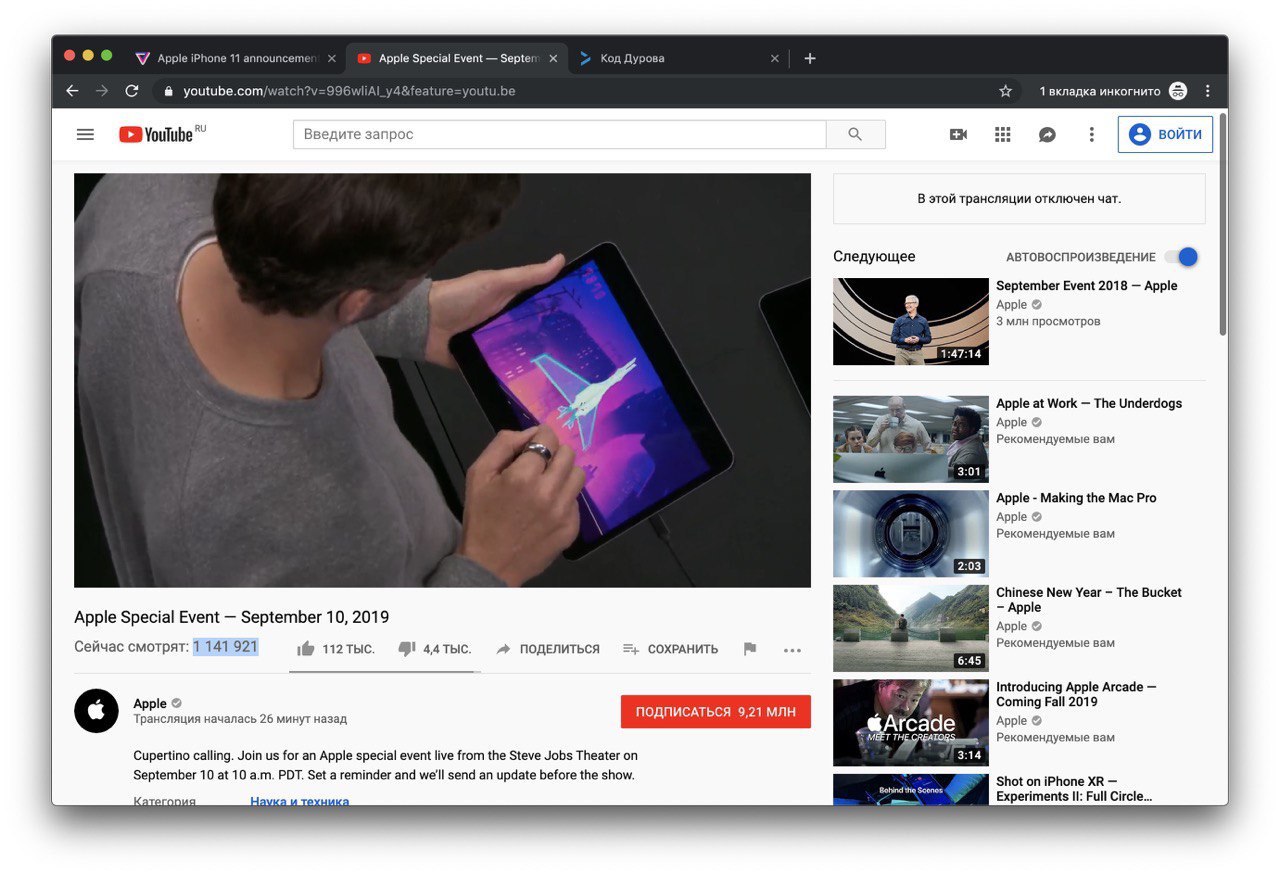This screenshot has width=1280, height=874.
Task: Click the ПОДЕЛИТЬСЯ share button
Action: click(548, 649)
